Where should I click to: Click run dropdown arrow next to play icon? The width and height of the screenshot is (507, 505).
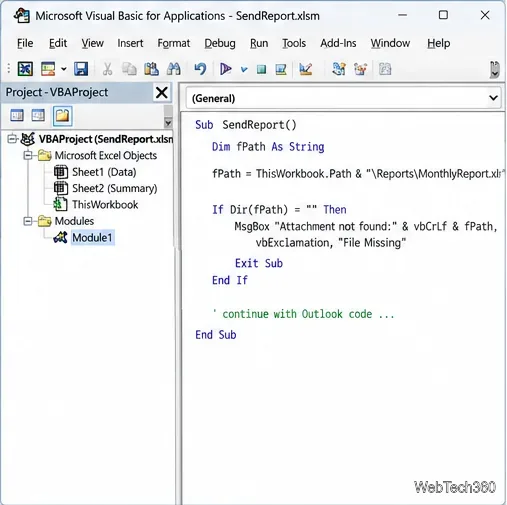pyautogui.click(x=244, y=69)
